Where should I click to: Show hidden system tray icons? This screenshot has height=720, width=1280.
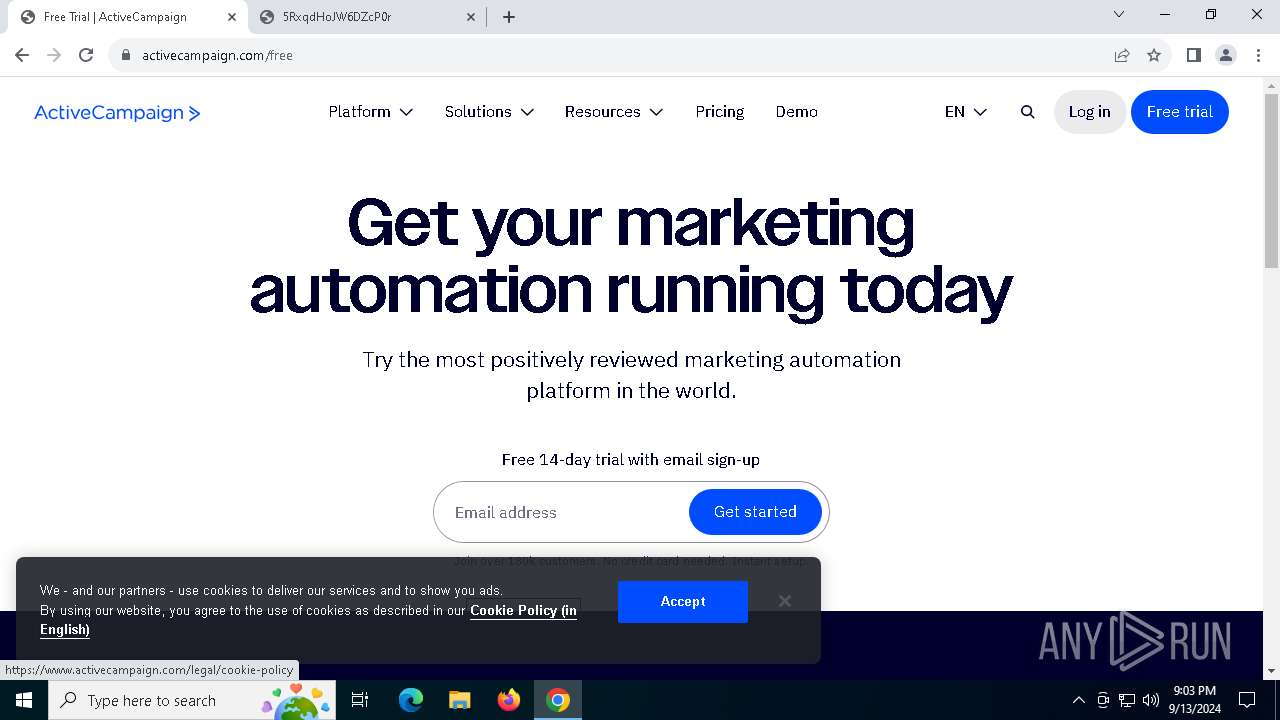point(1078,700)
